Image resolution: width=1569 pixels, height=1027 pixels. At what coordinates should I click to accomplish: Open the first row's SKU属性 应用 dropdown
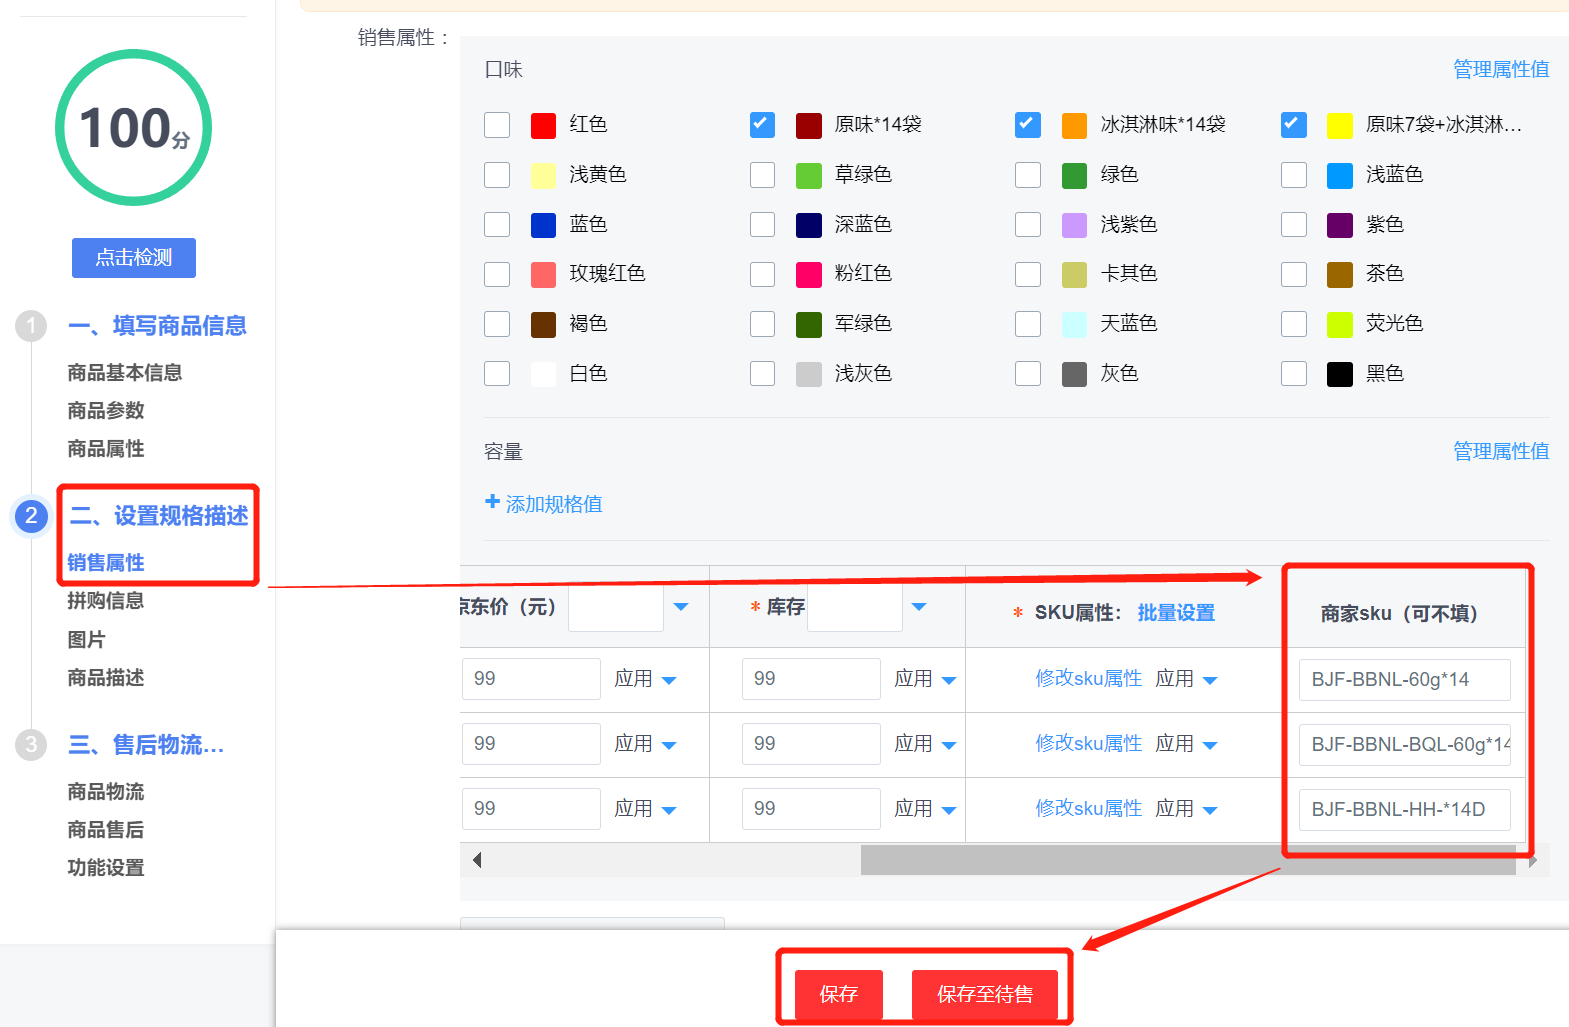click(x=1210, y=680)
